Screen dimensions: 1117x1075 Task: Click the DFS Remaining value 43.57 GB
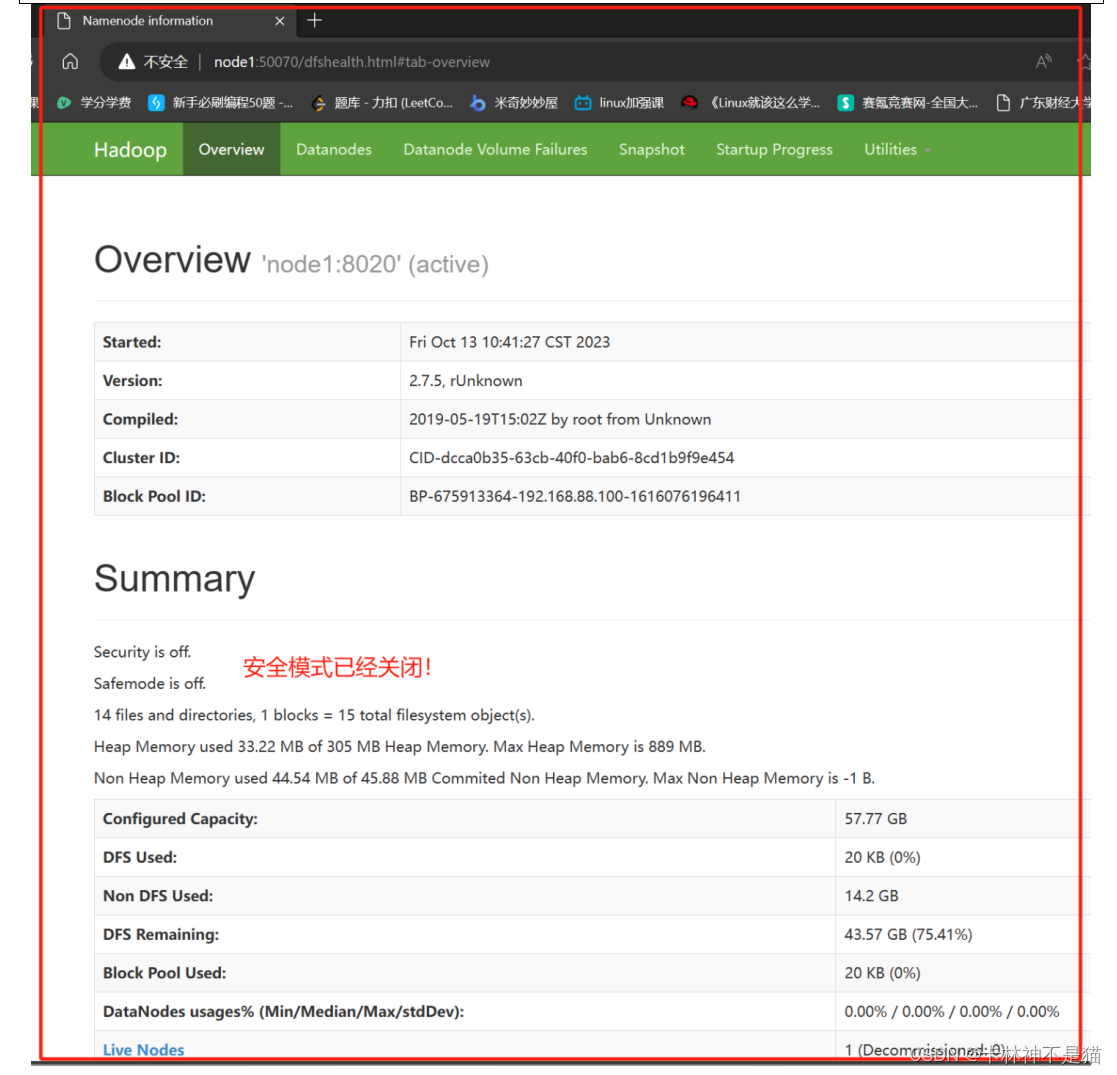point(908,934)
